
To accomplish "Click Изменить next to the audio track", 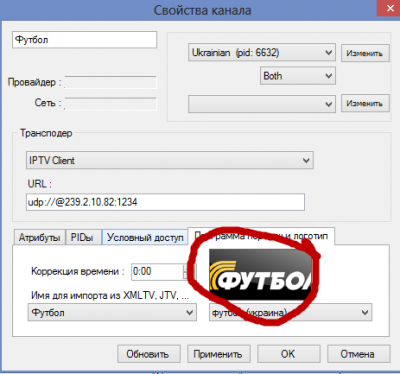I will (x=365, y=53).
